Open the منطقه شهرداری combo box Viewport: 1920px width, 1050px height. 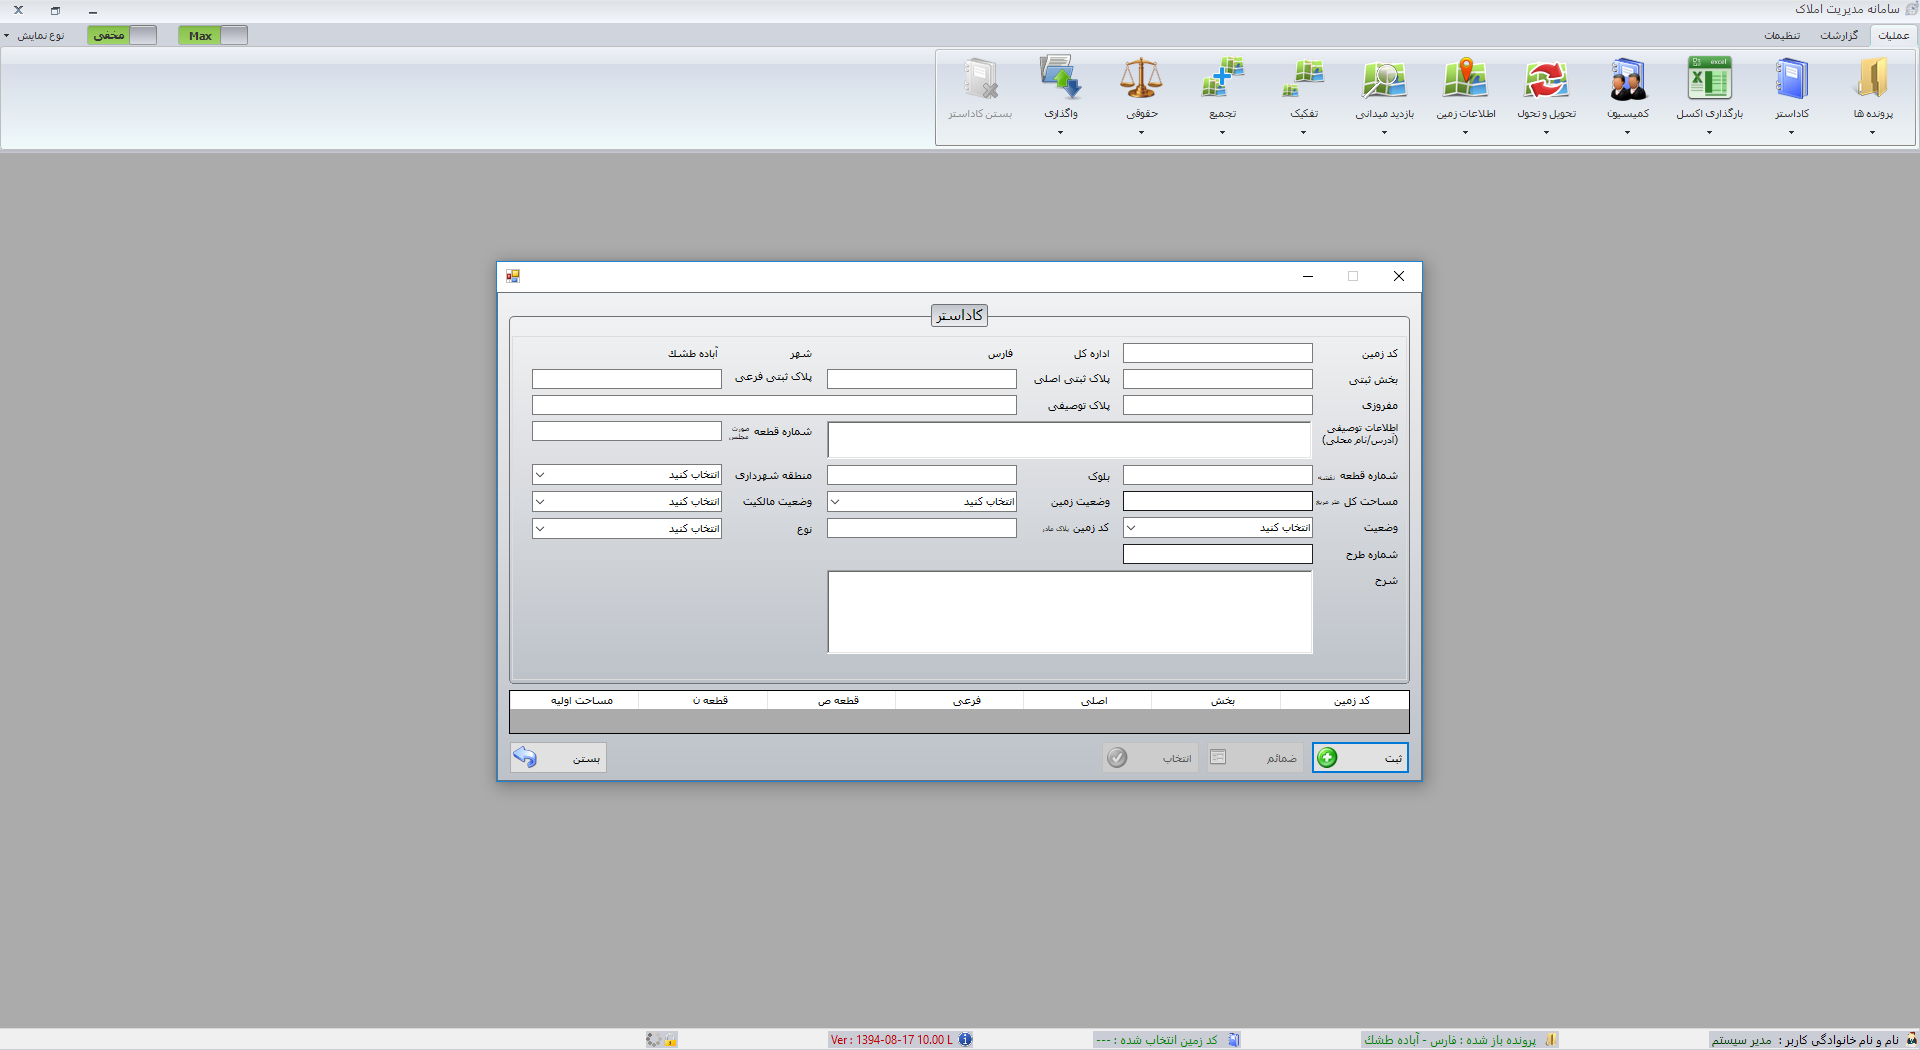click(x=627, y=475)
